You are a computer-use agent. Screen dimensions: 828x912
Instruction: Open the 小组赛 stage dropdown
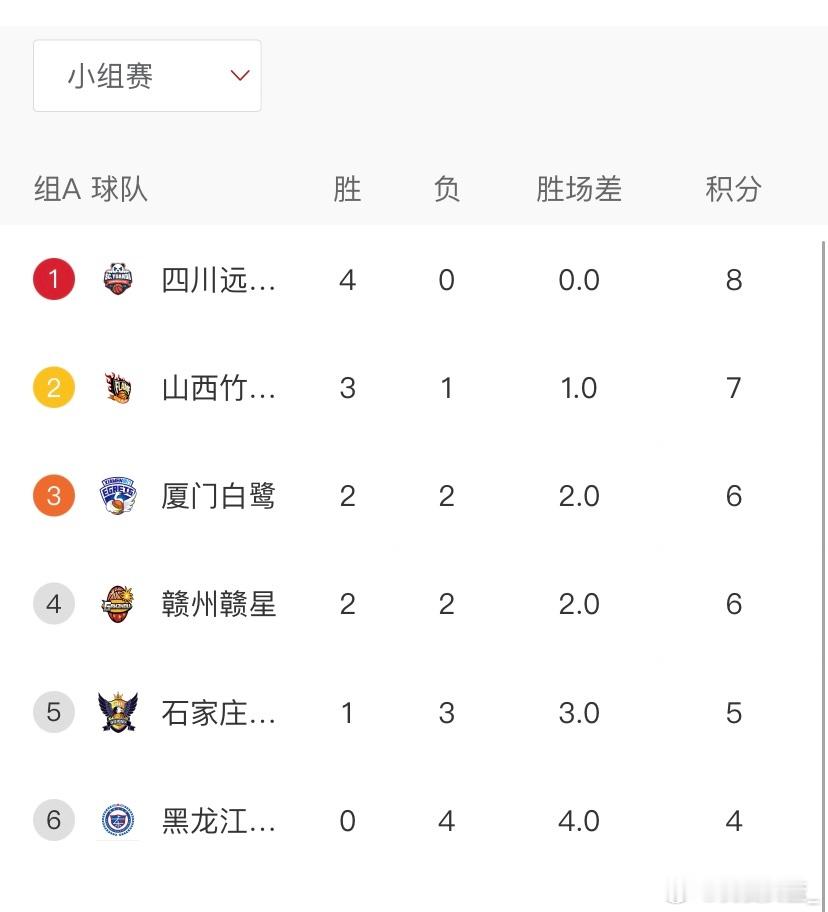click(x=147, y=76)
